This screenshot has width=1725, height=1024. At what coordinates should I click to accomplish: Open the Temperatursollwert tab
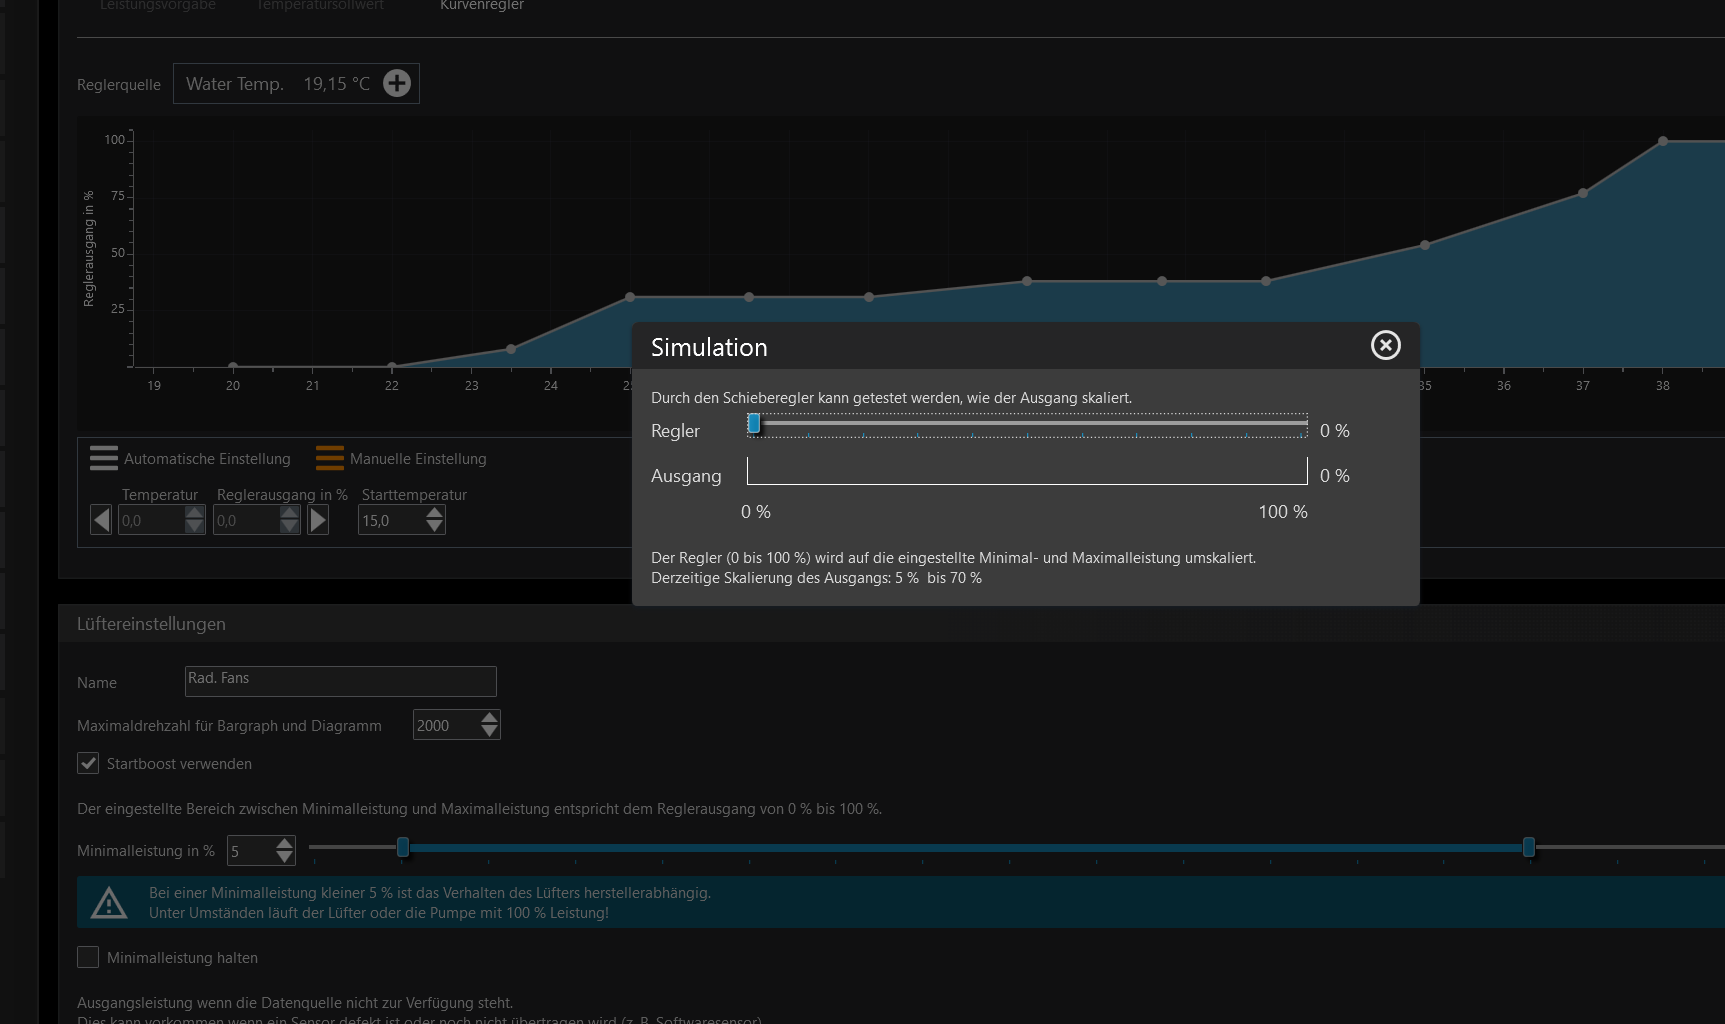320,6
